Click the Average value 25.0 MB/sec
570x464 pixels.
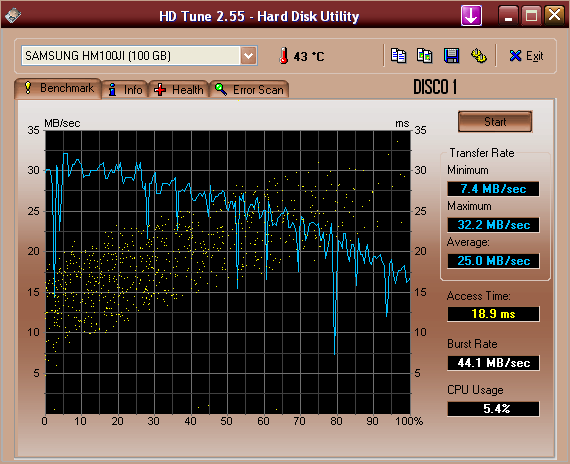click(x=493, y=261)
